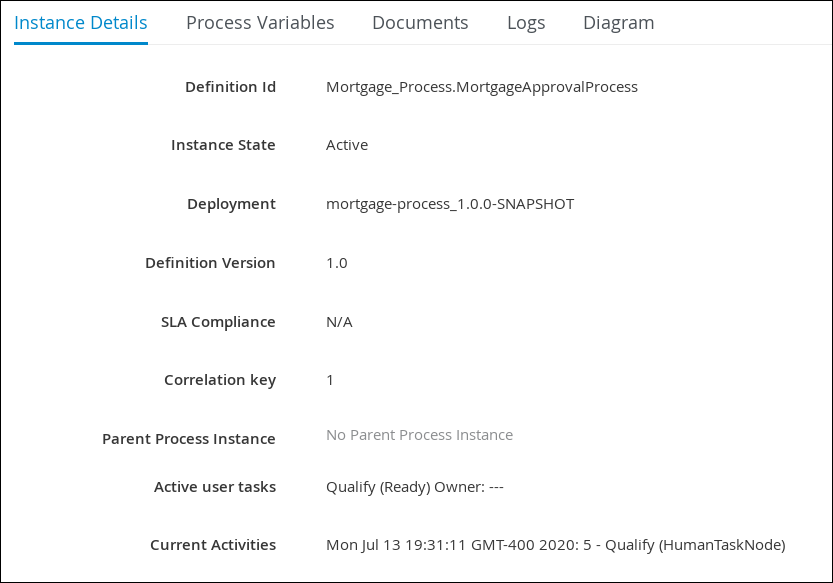The width and height of the screenshot is (833, 583).
Task: Open the Documents tab
Action: [420, 23]
